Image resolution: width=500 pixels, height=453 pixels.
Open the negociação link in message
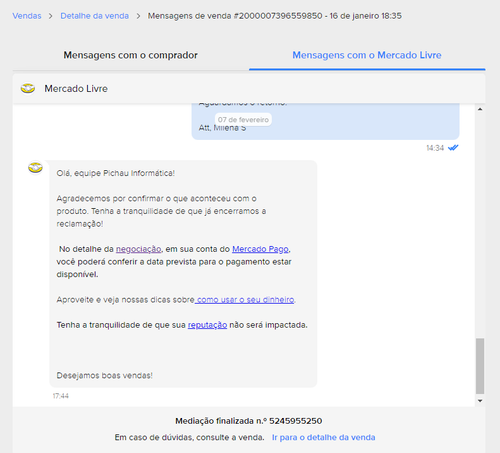(138, 249)
